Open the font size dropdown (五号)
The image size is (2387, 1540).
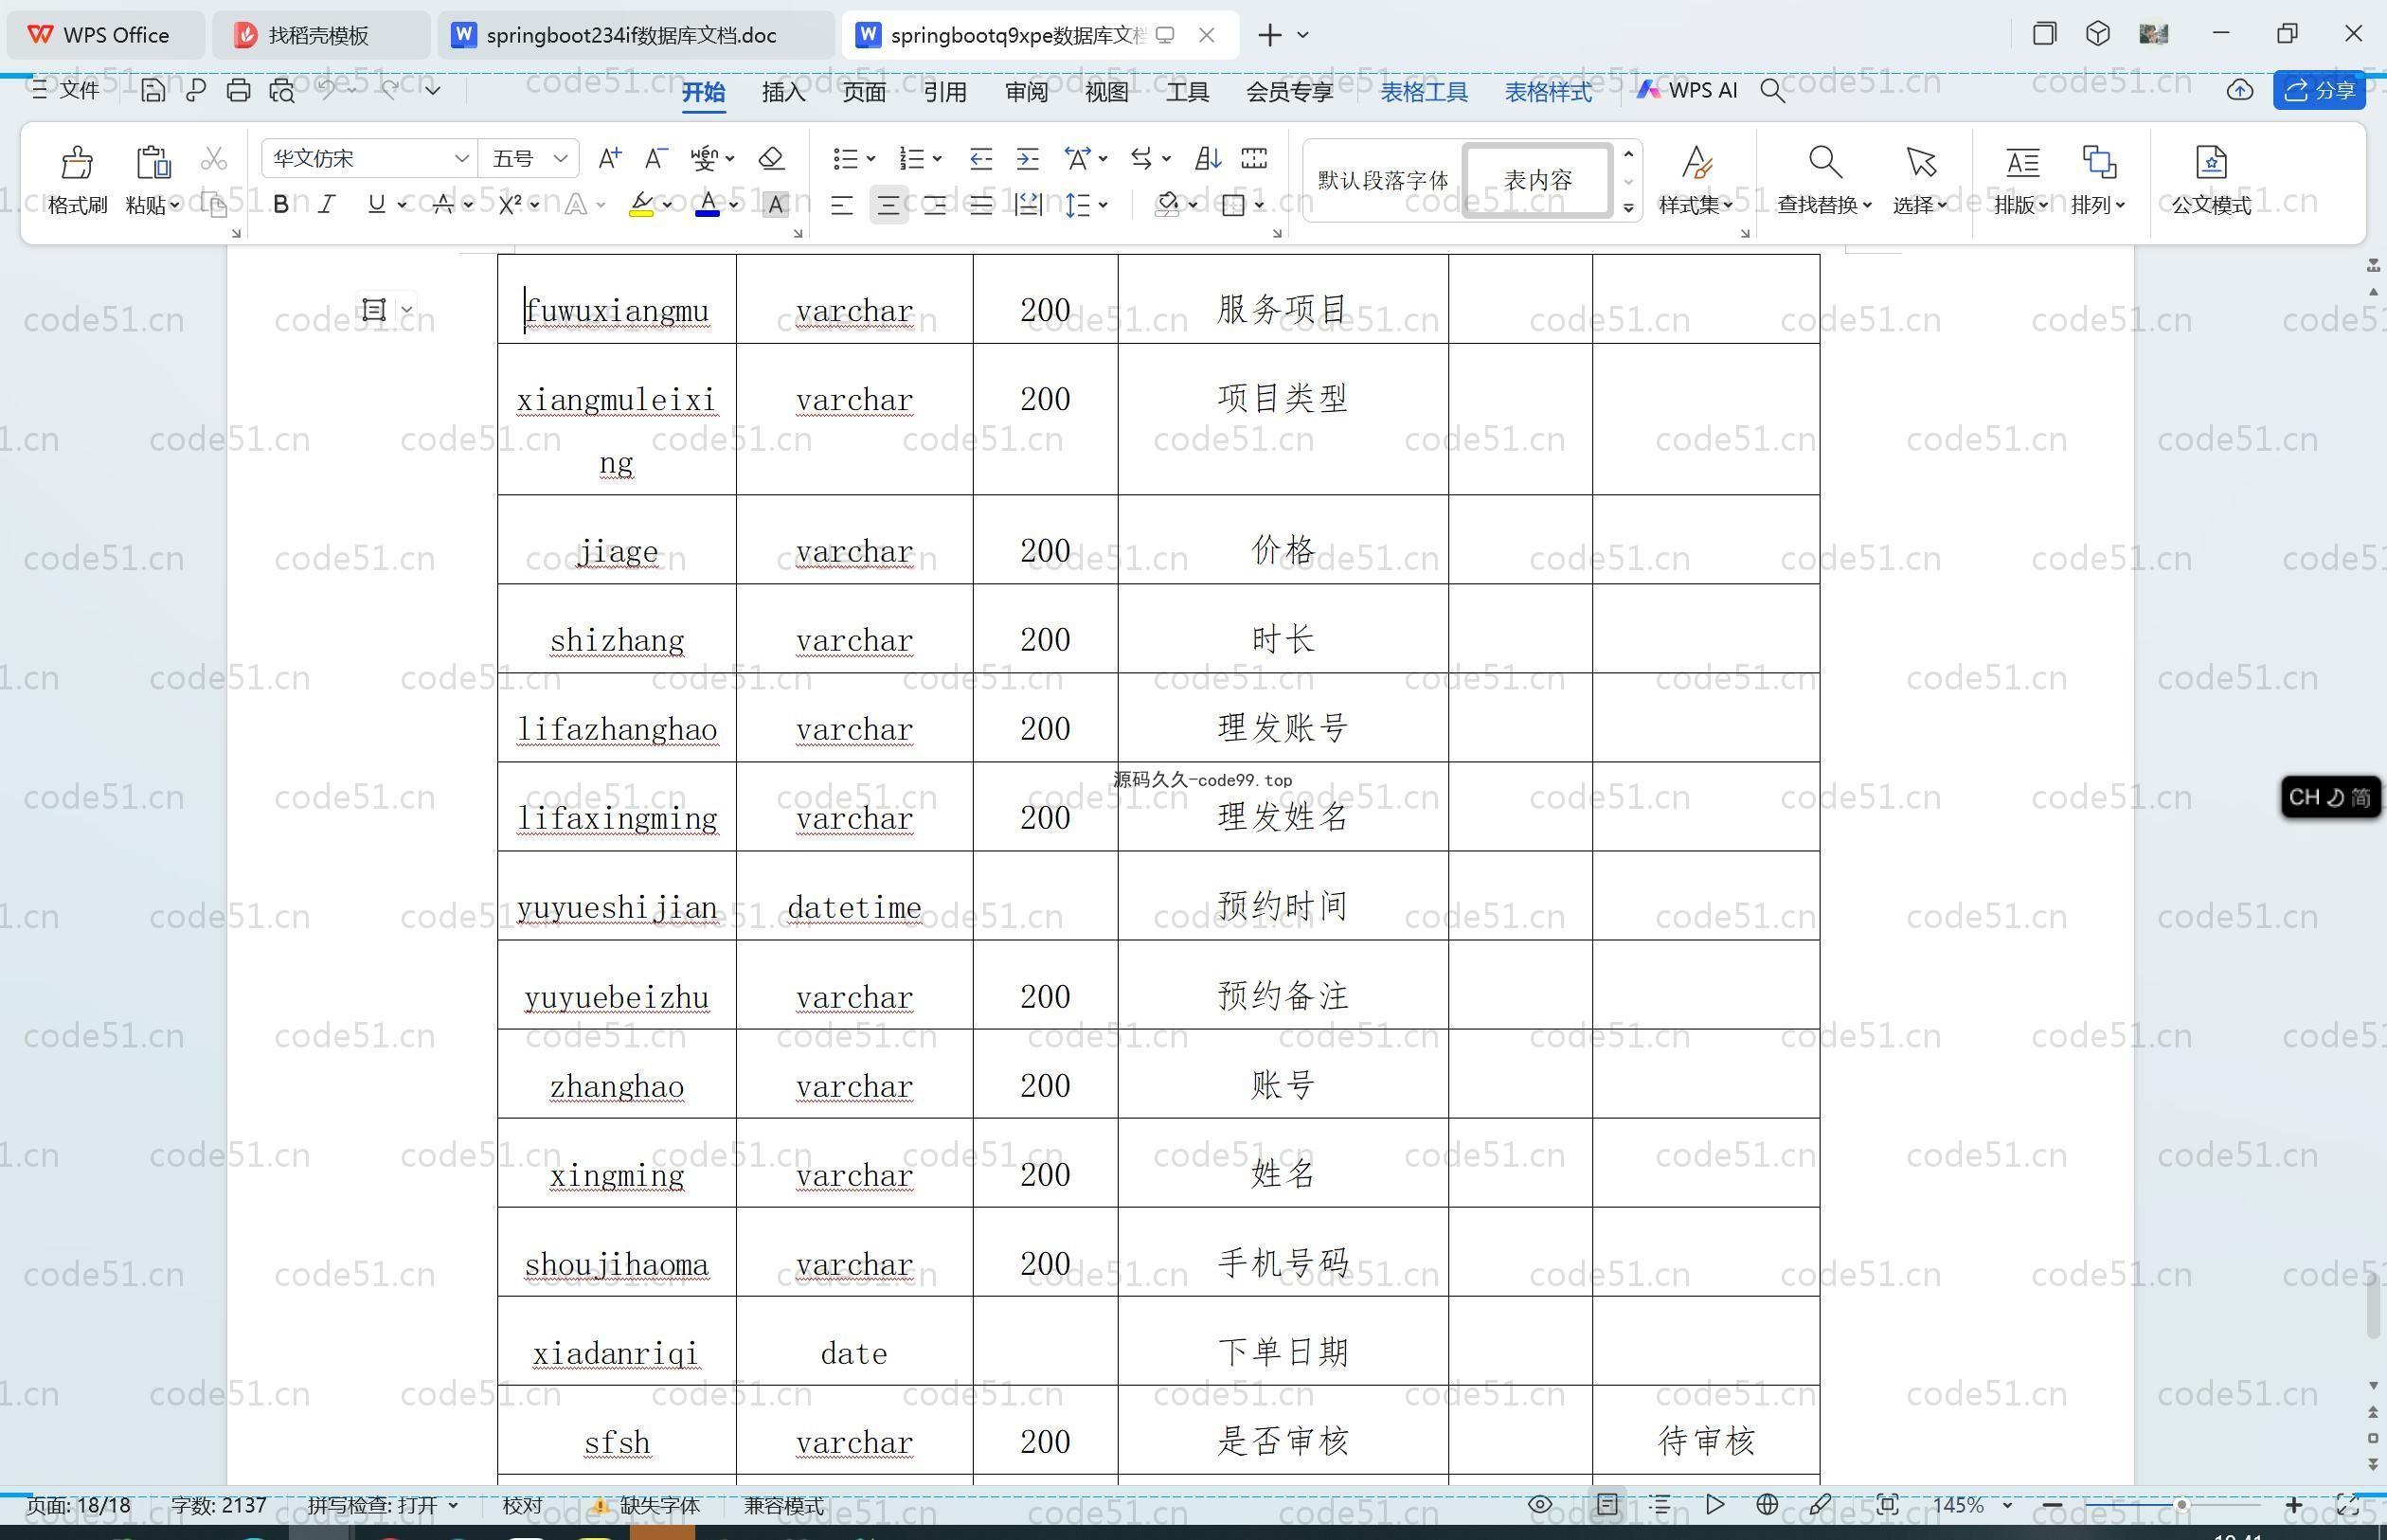(x=561, y=158)
